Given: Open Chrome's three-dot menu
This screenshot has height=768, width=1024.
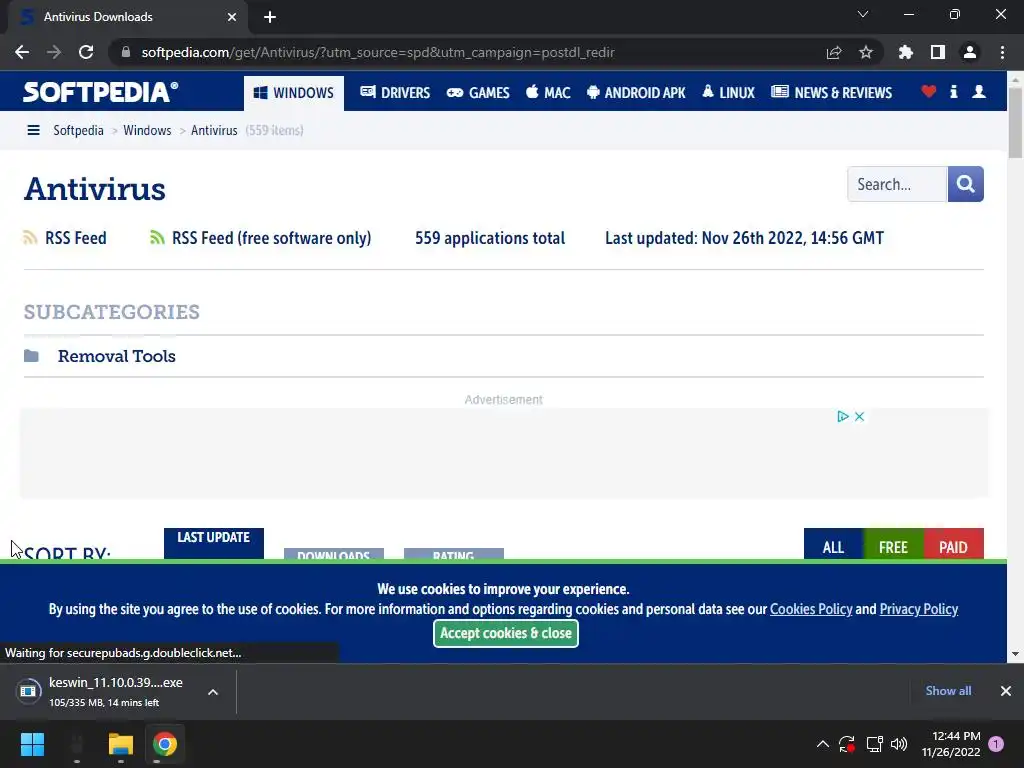Looking at the screenshot, I should [x=1002, y=52].
